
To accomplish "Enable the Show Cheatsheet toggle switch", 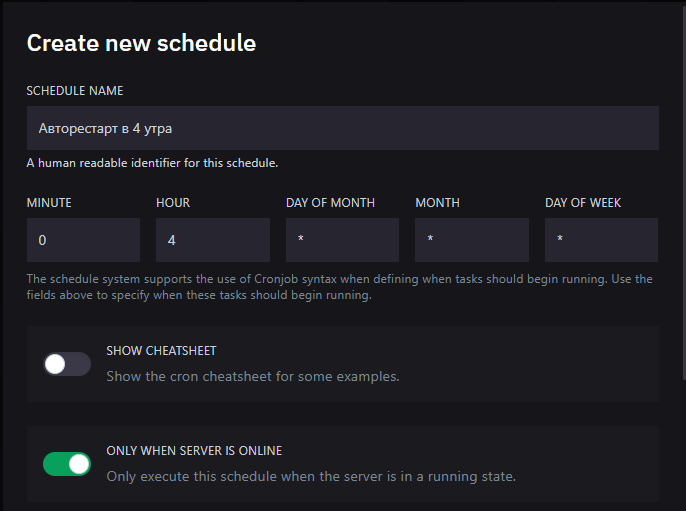I will 67,364.
